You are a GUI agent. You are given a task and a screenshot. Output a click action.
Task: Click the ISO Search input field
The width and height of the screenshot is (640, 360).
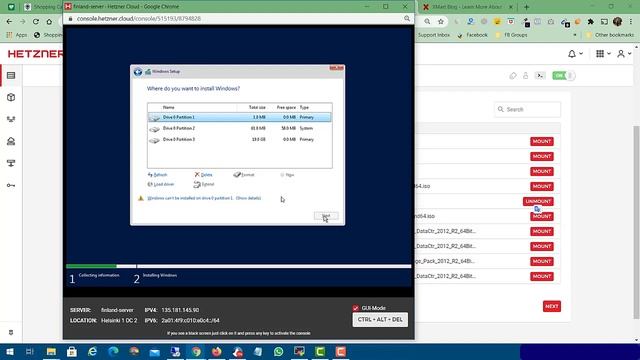click(x=527, y=109)
